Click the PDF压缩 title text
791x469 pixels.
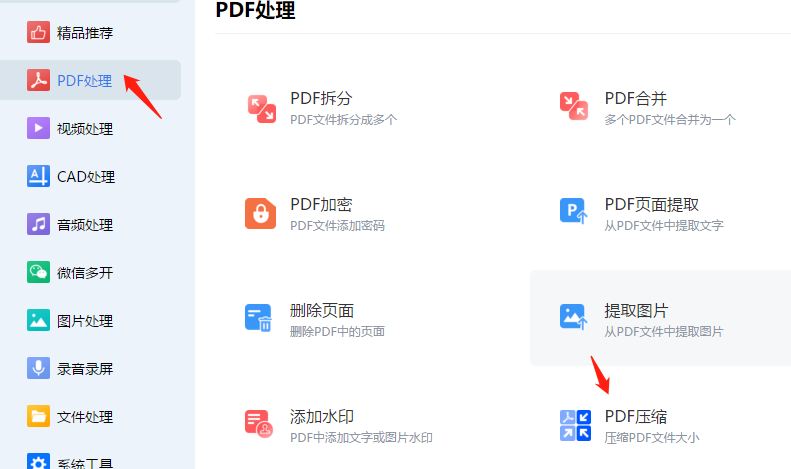click(636, 417)
